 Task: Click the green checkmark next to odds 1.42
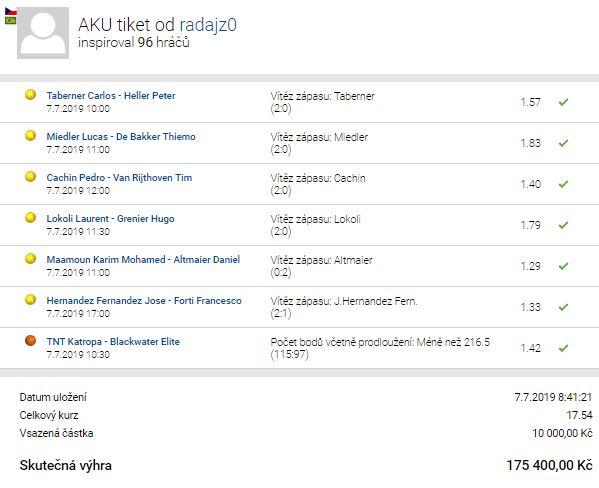(x=563, y=348)
